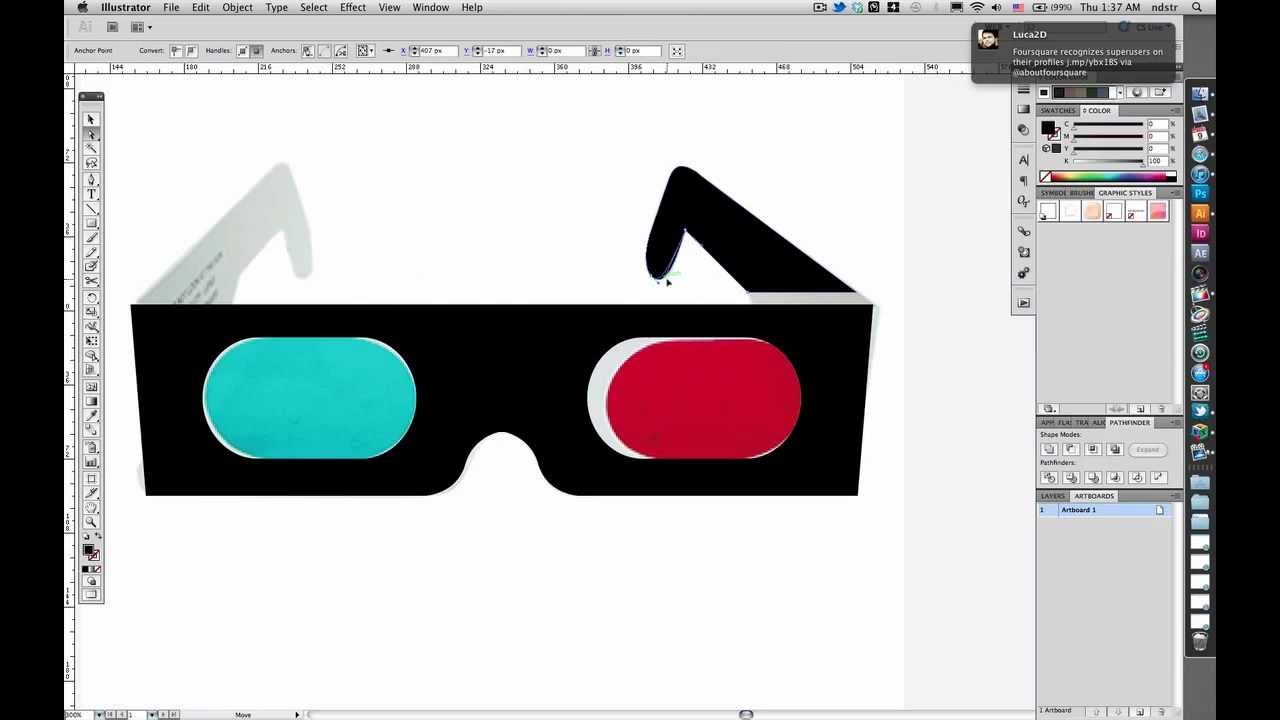Open collapsed Paragraph panel icon

[1023, 181]
